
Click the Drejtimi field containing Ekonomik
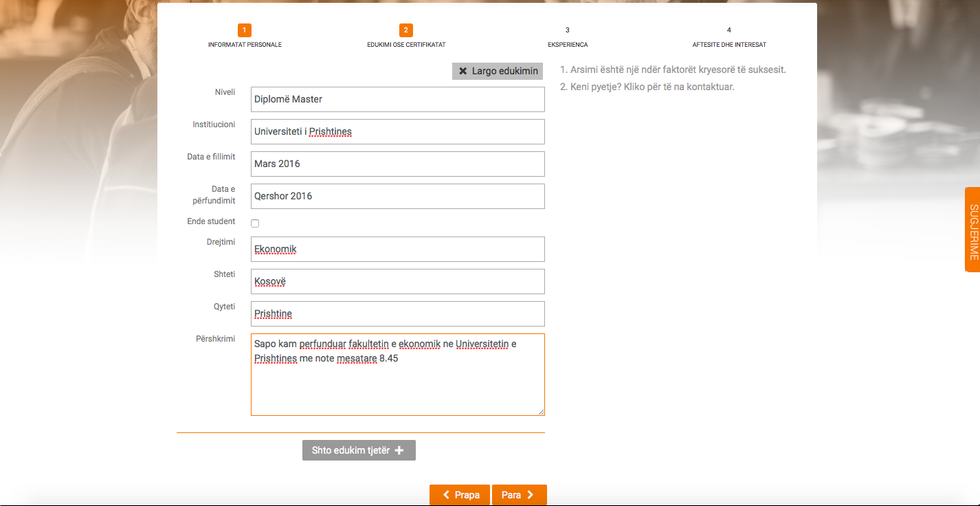[x=397, y=249]
